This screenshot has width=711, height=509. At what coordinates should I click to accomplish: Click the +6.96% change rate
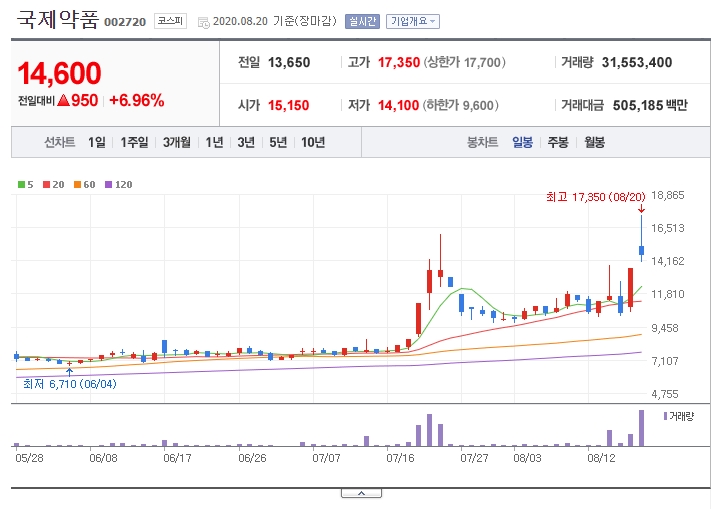[x=136, y=100]
